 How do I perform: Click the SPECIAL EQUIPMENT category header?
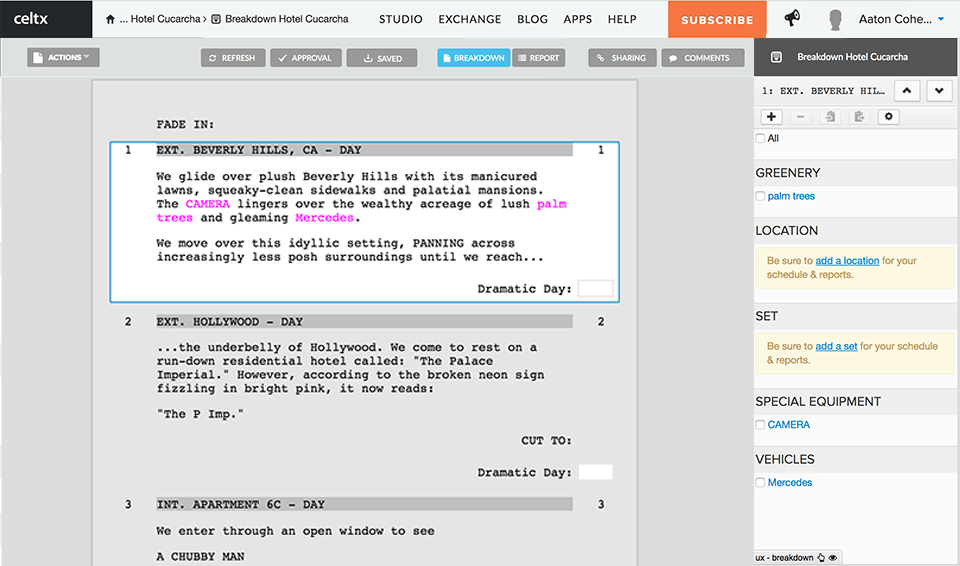(x=818, y=401)
